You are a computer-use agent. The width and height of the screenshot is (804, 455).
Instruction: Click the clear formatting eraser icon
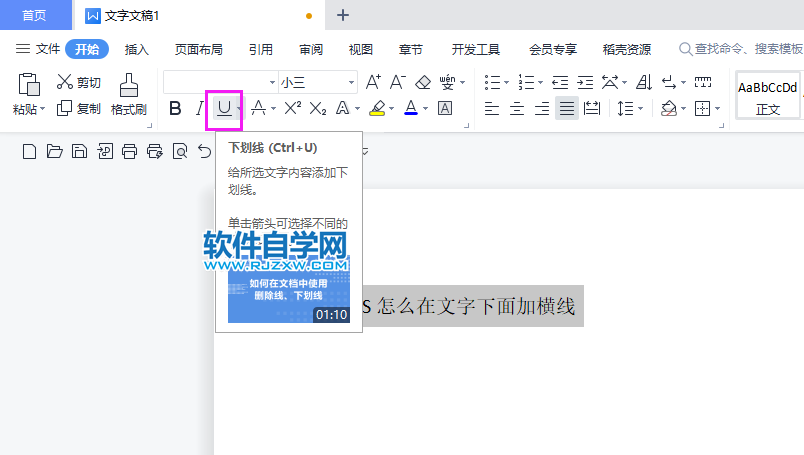[423, 82]
